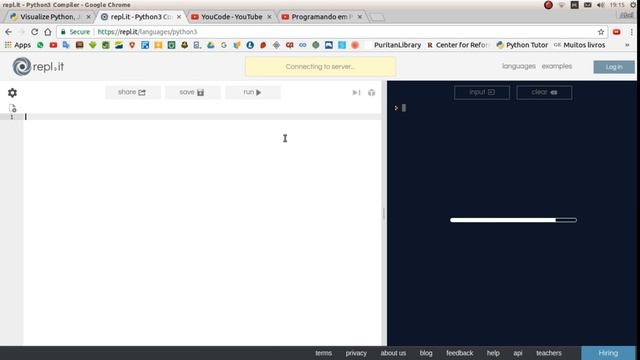Open the red YouTube bookmark icon

pos(53,45)
